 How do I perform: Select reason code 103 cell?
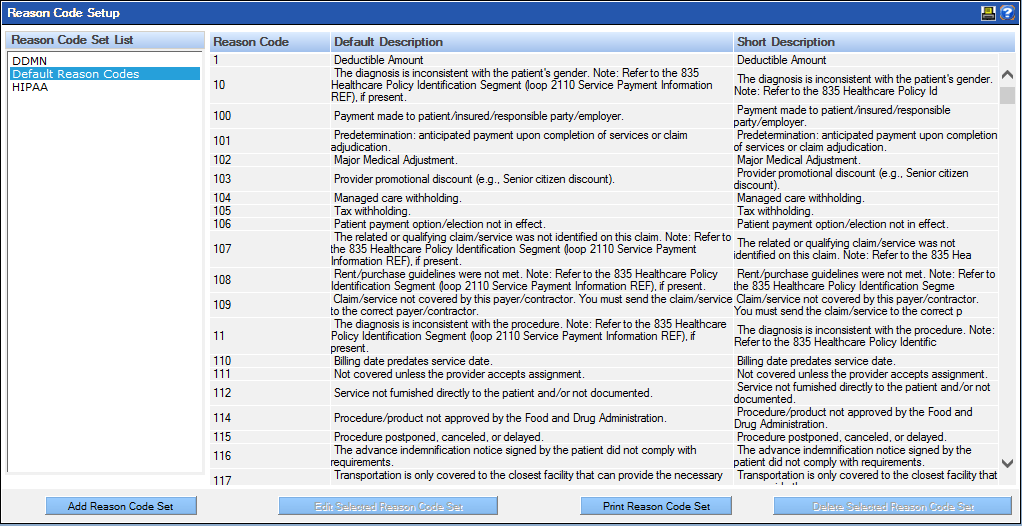[270, 179]
